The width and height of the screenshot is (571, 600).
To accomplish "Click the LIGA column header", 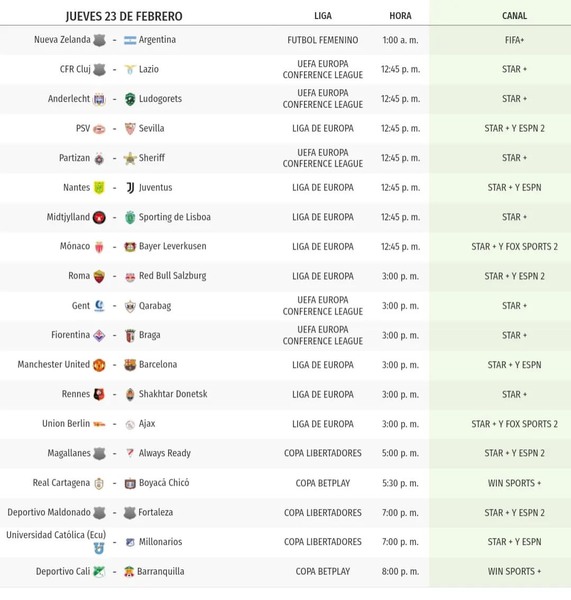I will tap(323, 16).
